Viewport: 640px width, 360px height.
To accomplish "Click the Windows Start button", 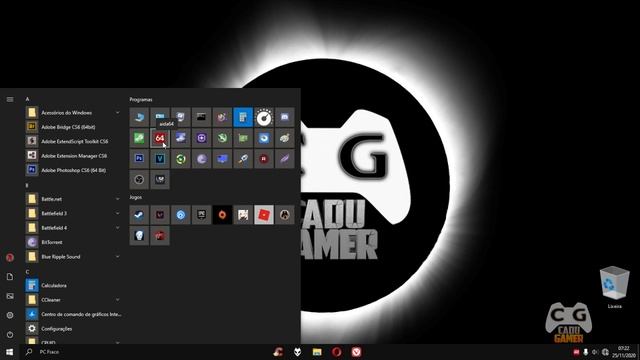I will (9, 352).
